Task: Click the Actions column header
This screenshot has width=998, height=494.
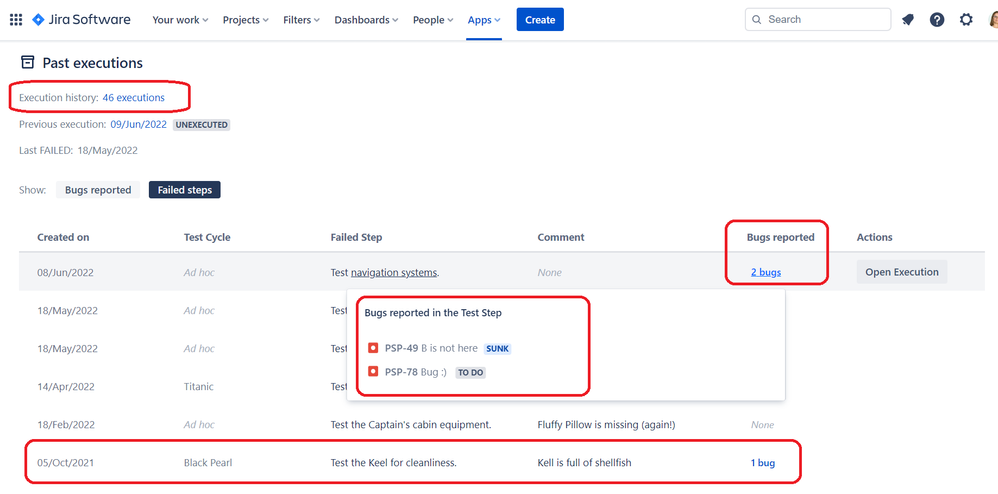Action: (875, 237)
